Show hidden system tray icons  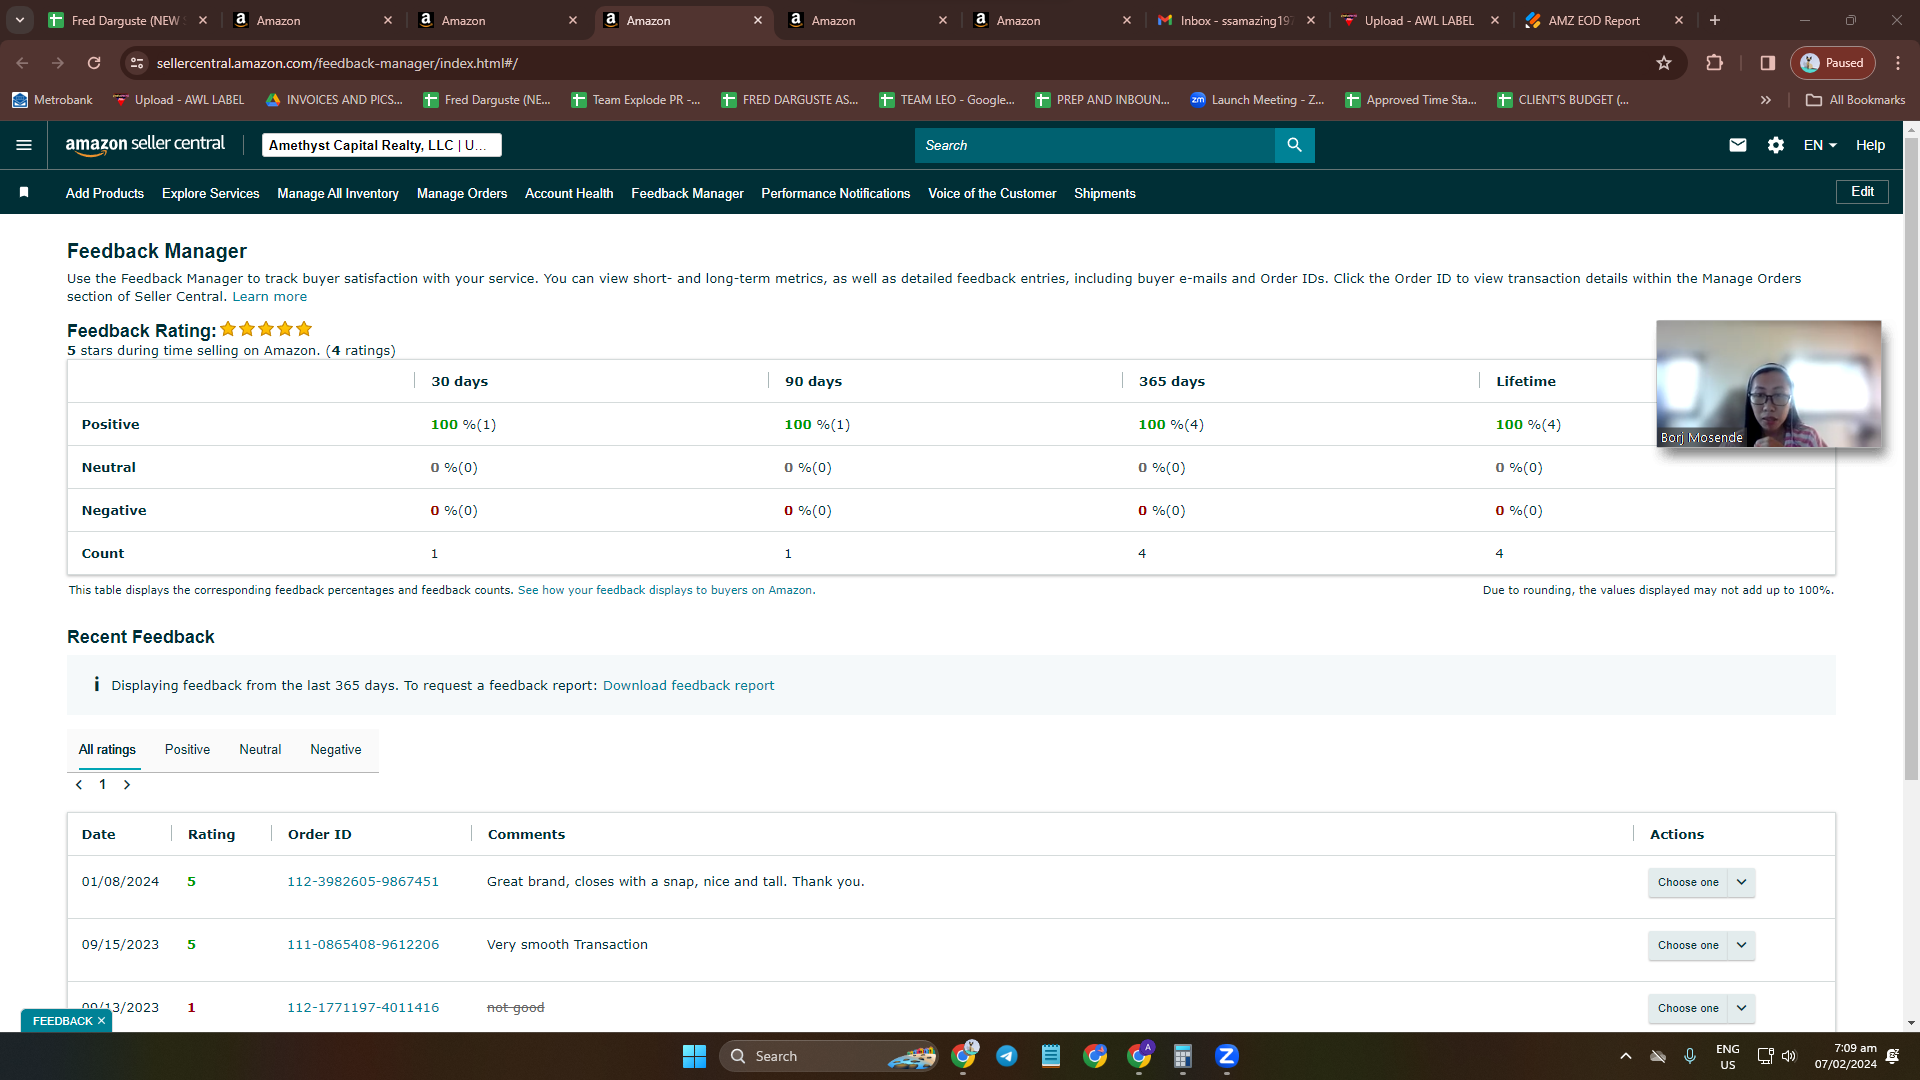tap(1626, 1056)
